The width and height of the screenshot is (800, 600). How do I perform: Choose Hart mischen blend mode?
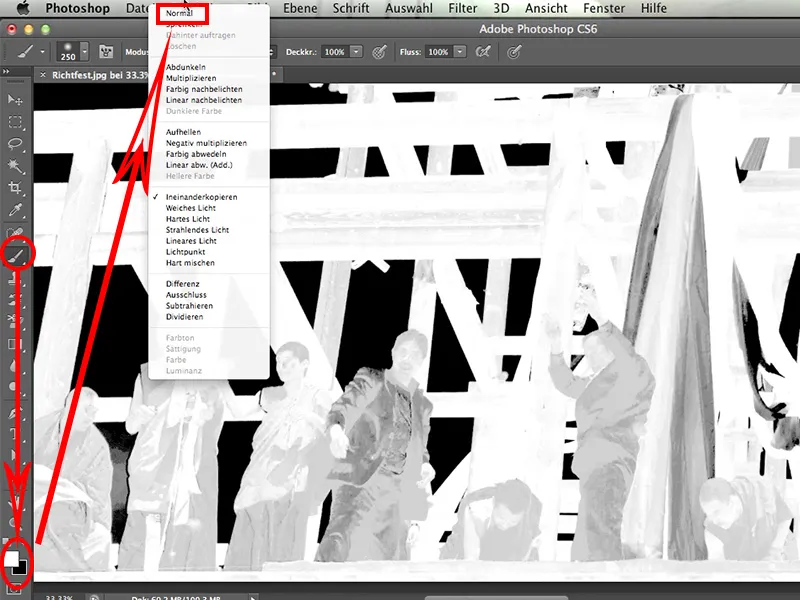(x=190, y=263)
